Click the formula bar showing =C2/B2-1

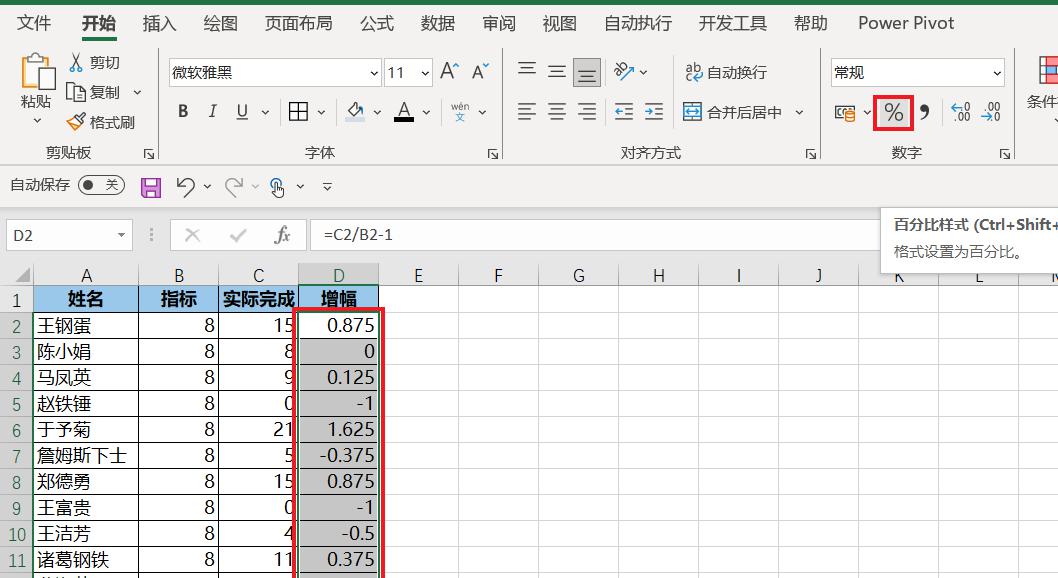coord(594,235)
